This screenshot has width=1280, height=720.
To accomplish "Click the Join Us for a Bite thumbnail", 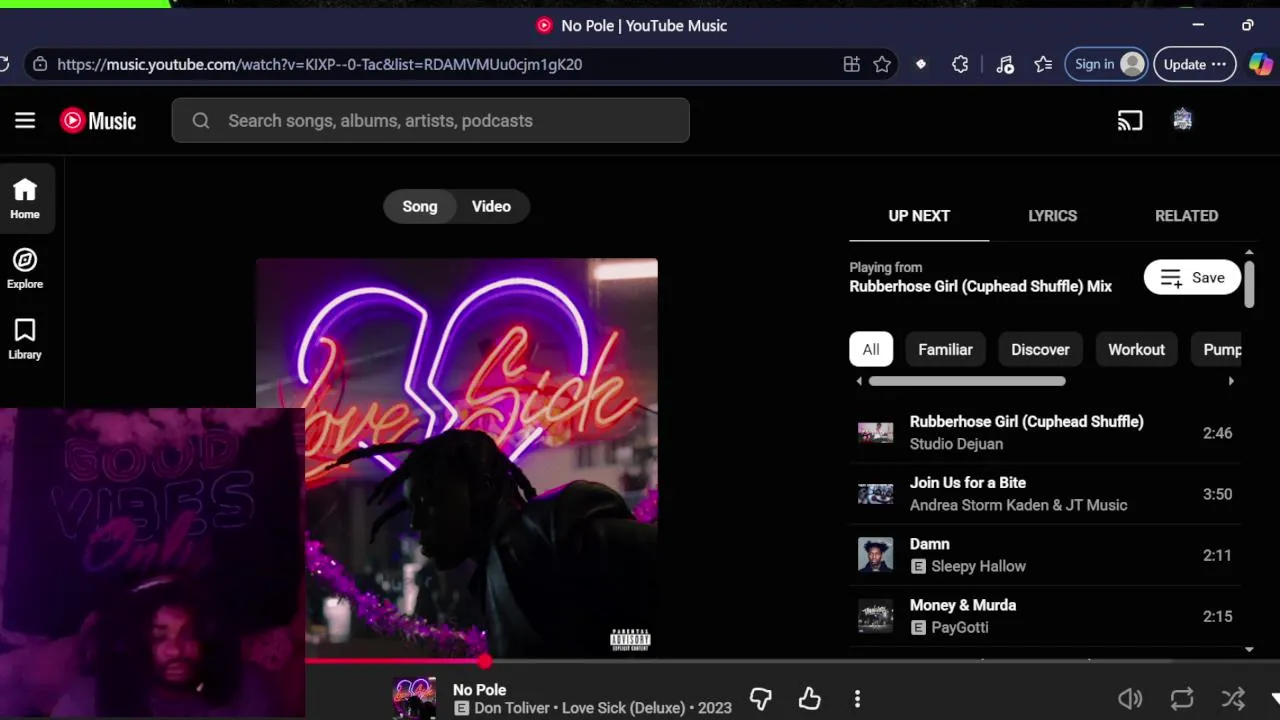I will (x=875, y=494).
